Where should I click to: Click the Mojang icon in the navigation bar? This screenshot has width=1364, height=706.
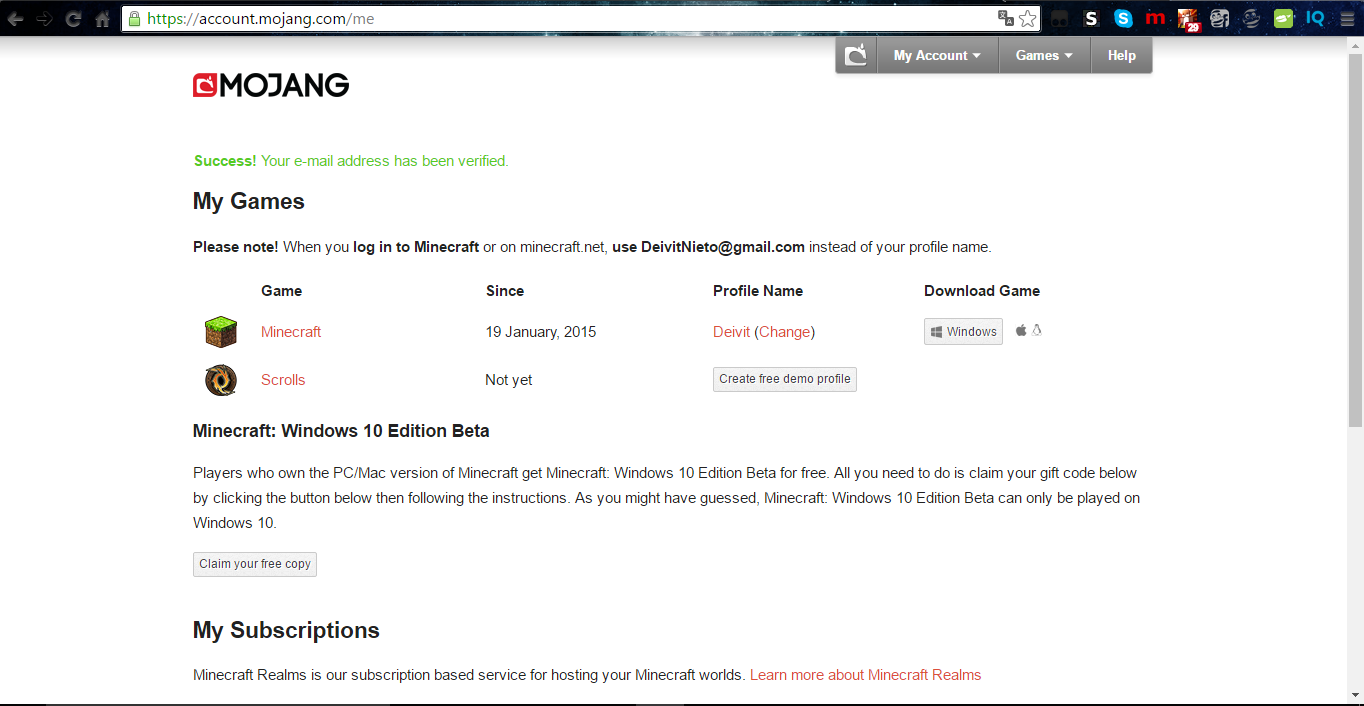coord(856,55)
